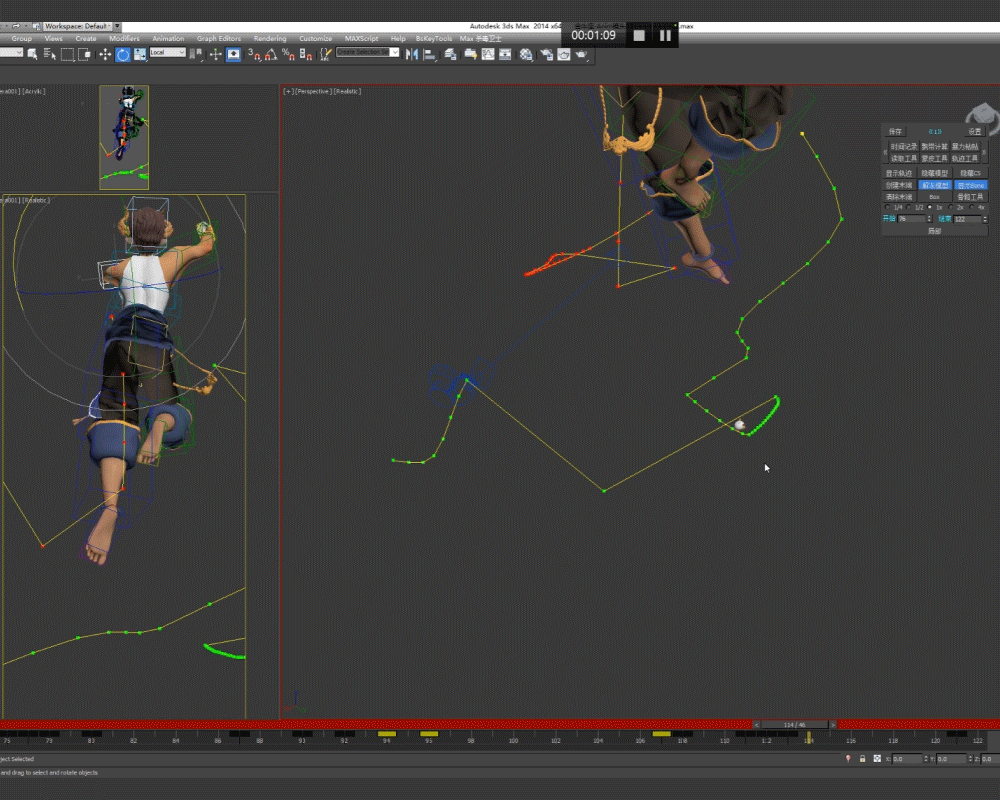This screenshot has width=1000, height=800.
Task: Open the Views menu
Action: 54,39
